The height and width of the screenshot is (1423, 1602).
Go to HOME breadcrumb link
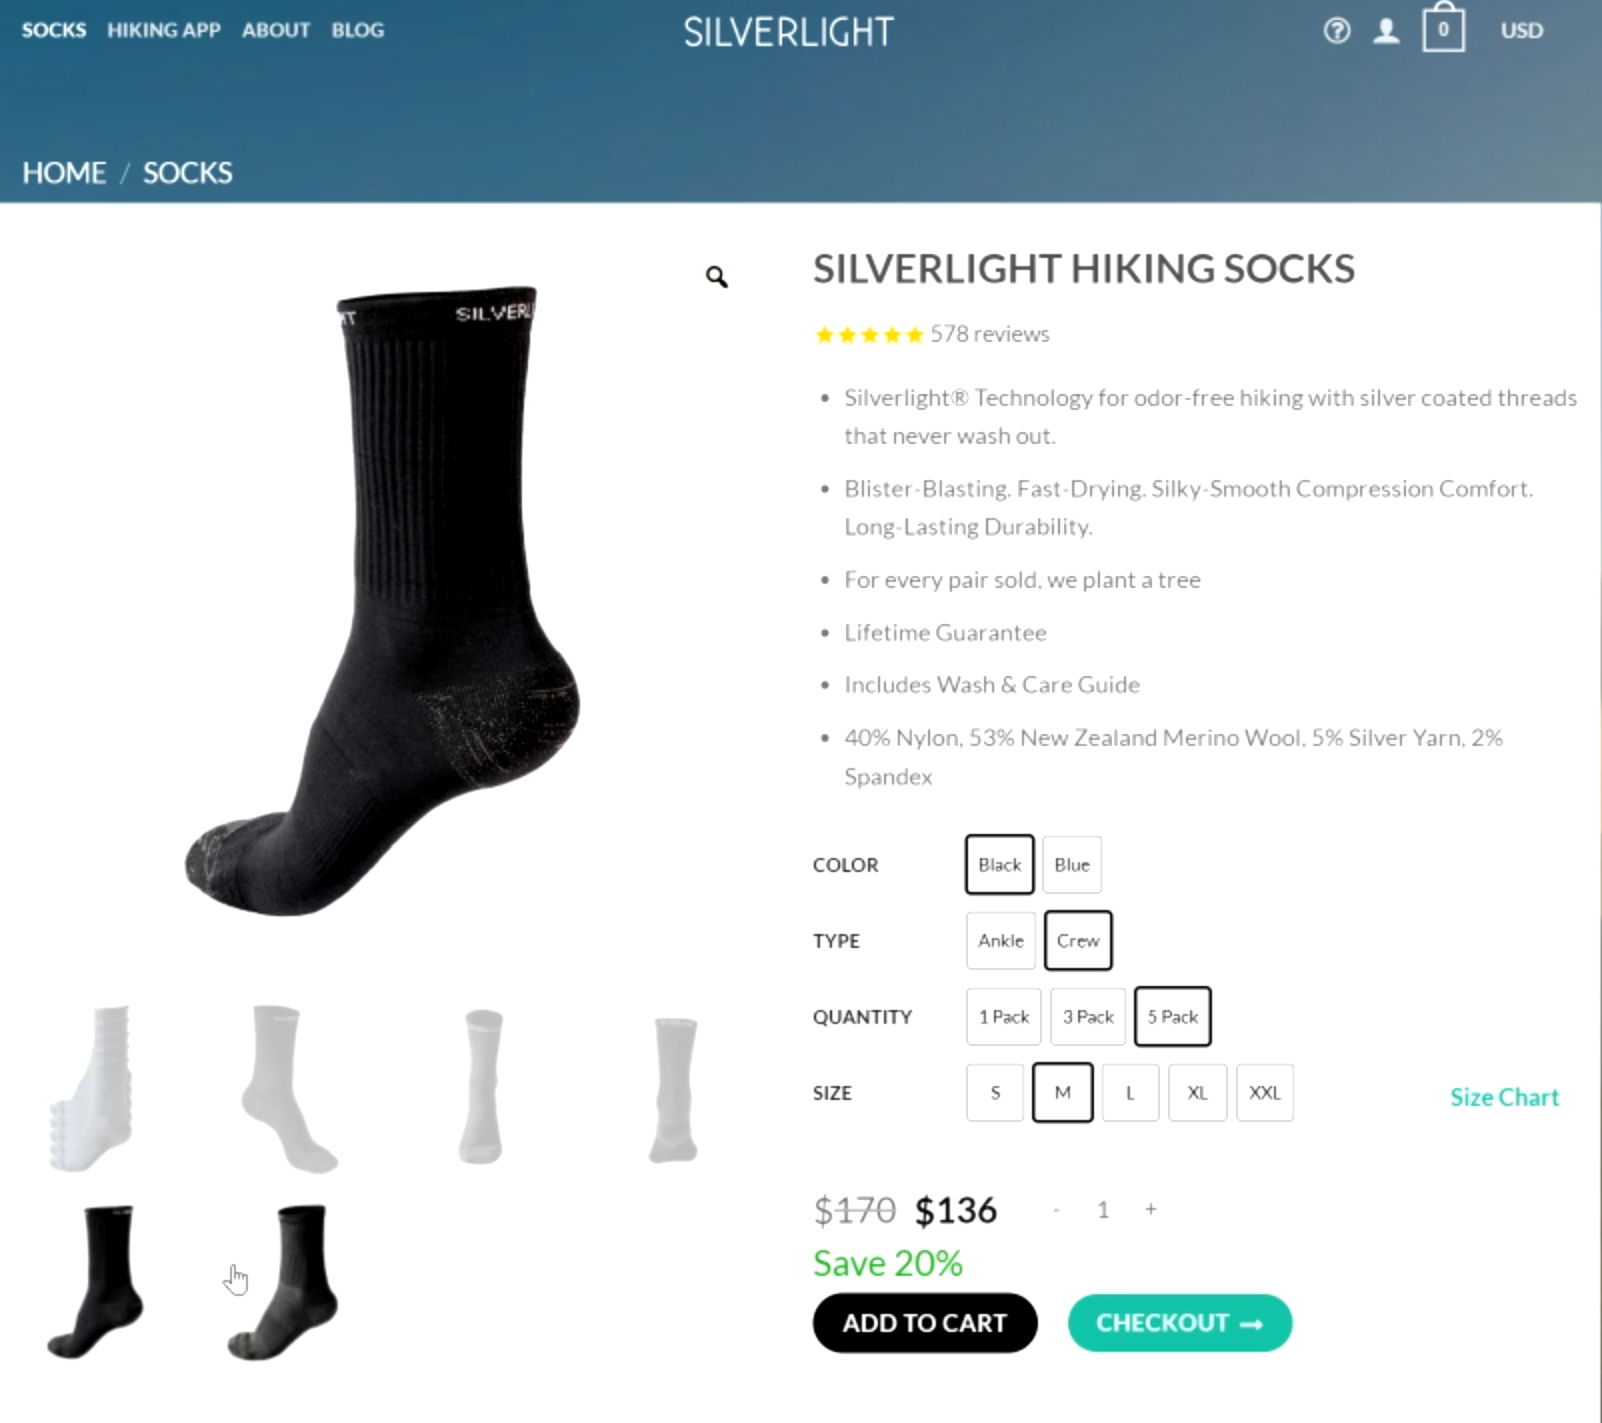click(x=64, y=173)
